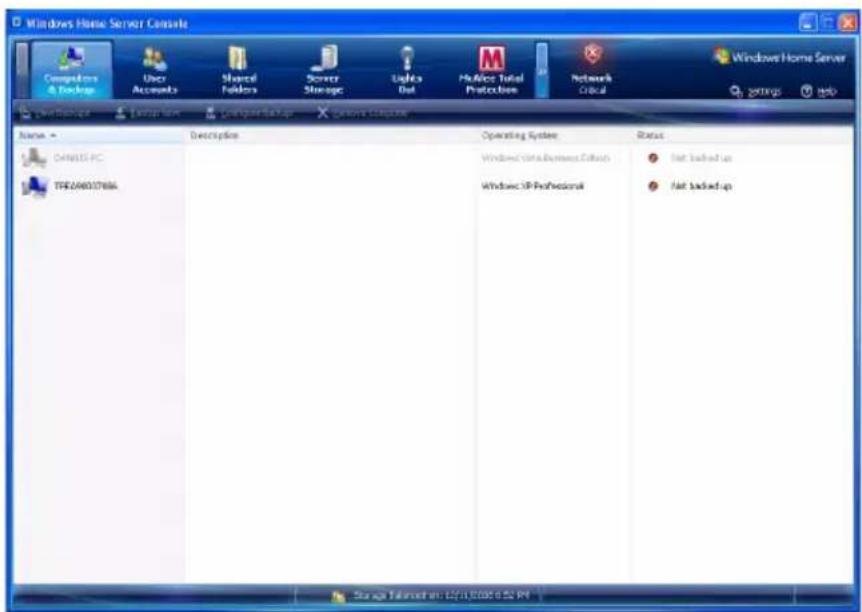Screen dimensions: 862x612
Task: Go to the Server Storage tab
Action: point(323,70)
